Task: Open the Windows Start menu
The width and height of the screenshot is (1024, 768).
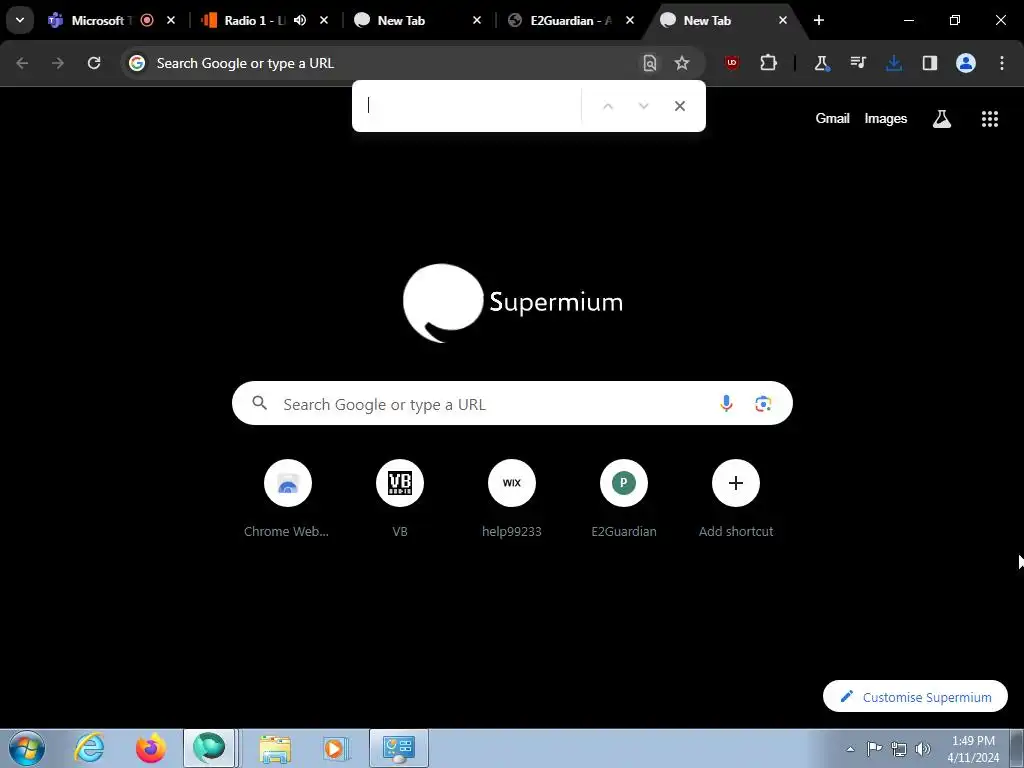Action: 27,748
